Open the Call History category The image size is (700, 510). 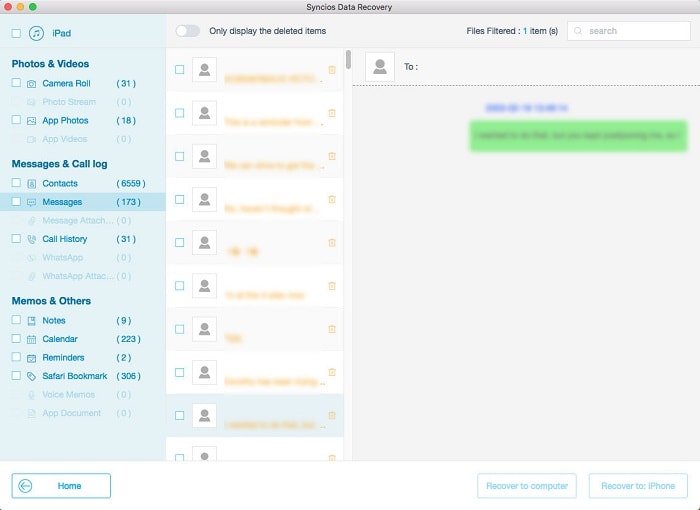[x=65, y=239]
